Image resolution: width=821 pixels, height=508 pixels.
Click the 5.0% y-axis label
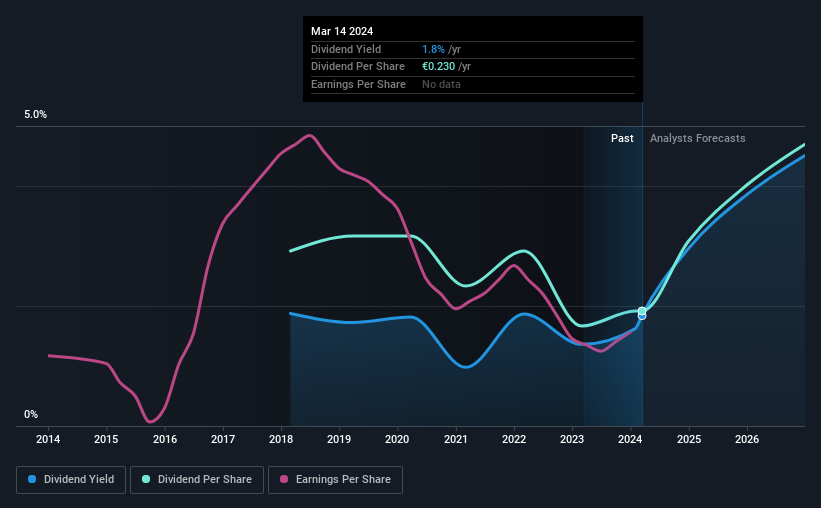[36, 115]
